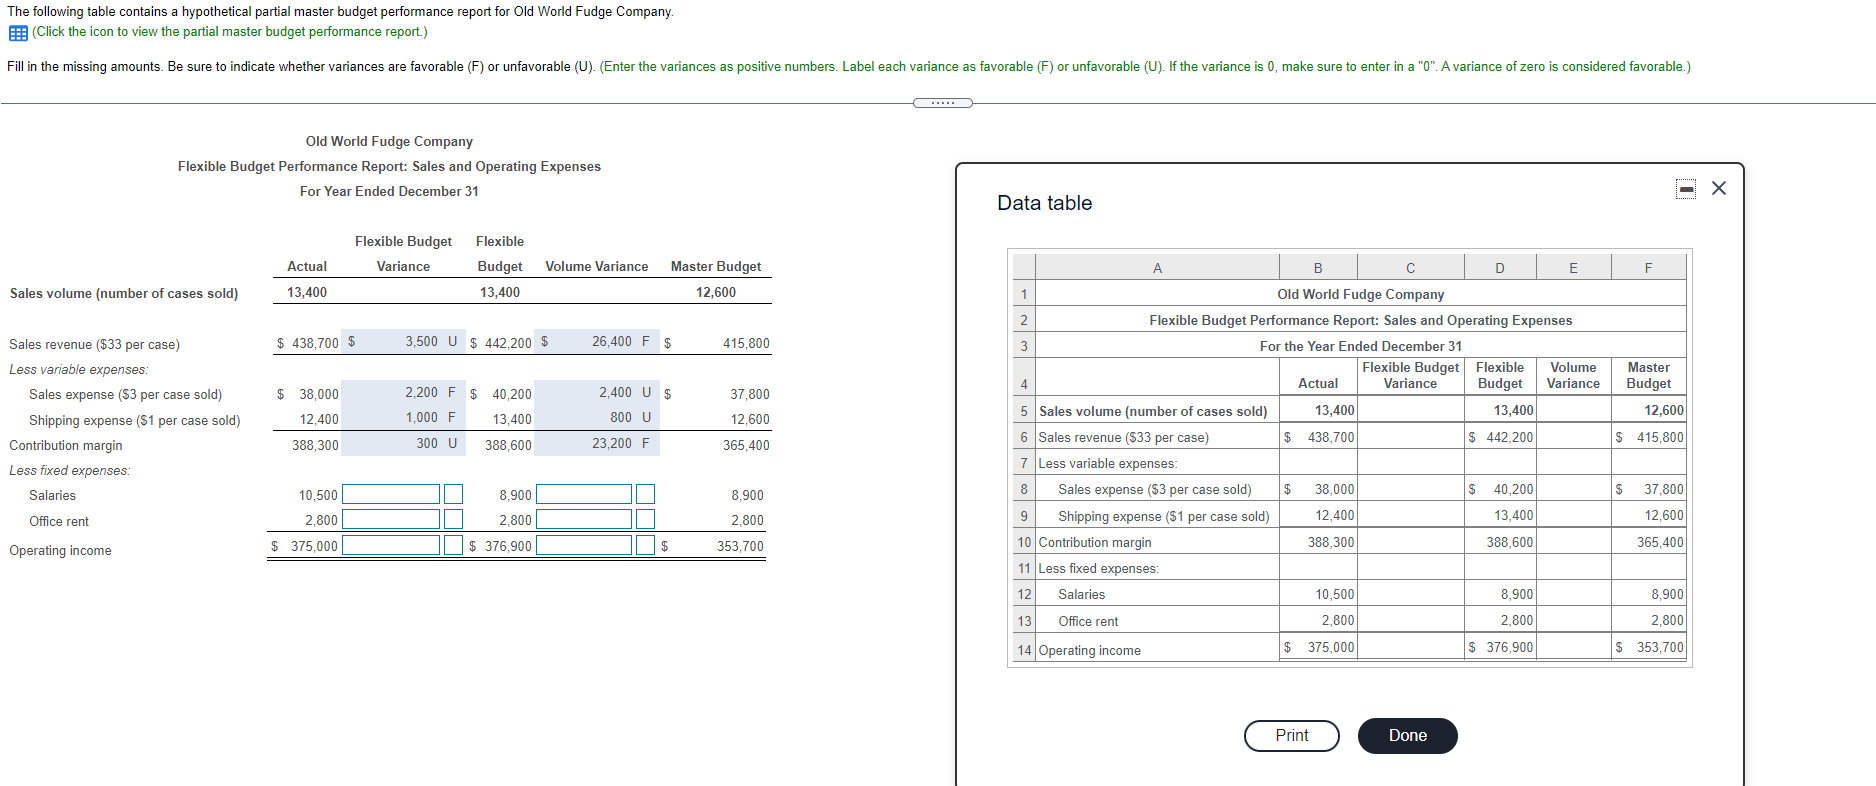Click 'Contribution margin' label in left report
This screenshot has height=786, width=1876.
pyautogui.click(x=66, y=445)
